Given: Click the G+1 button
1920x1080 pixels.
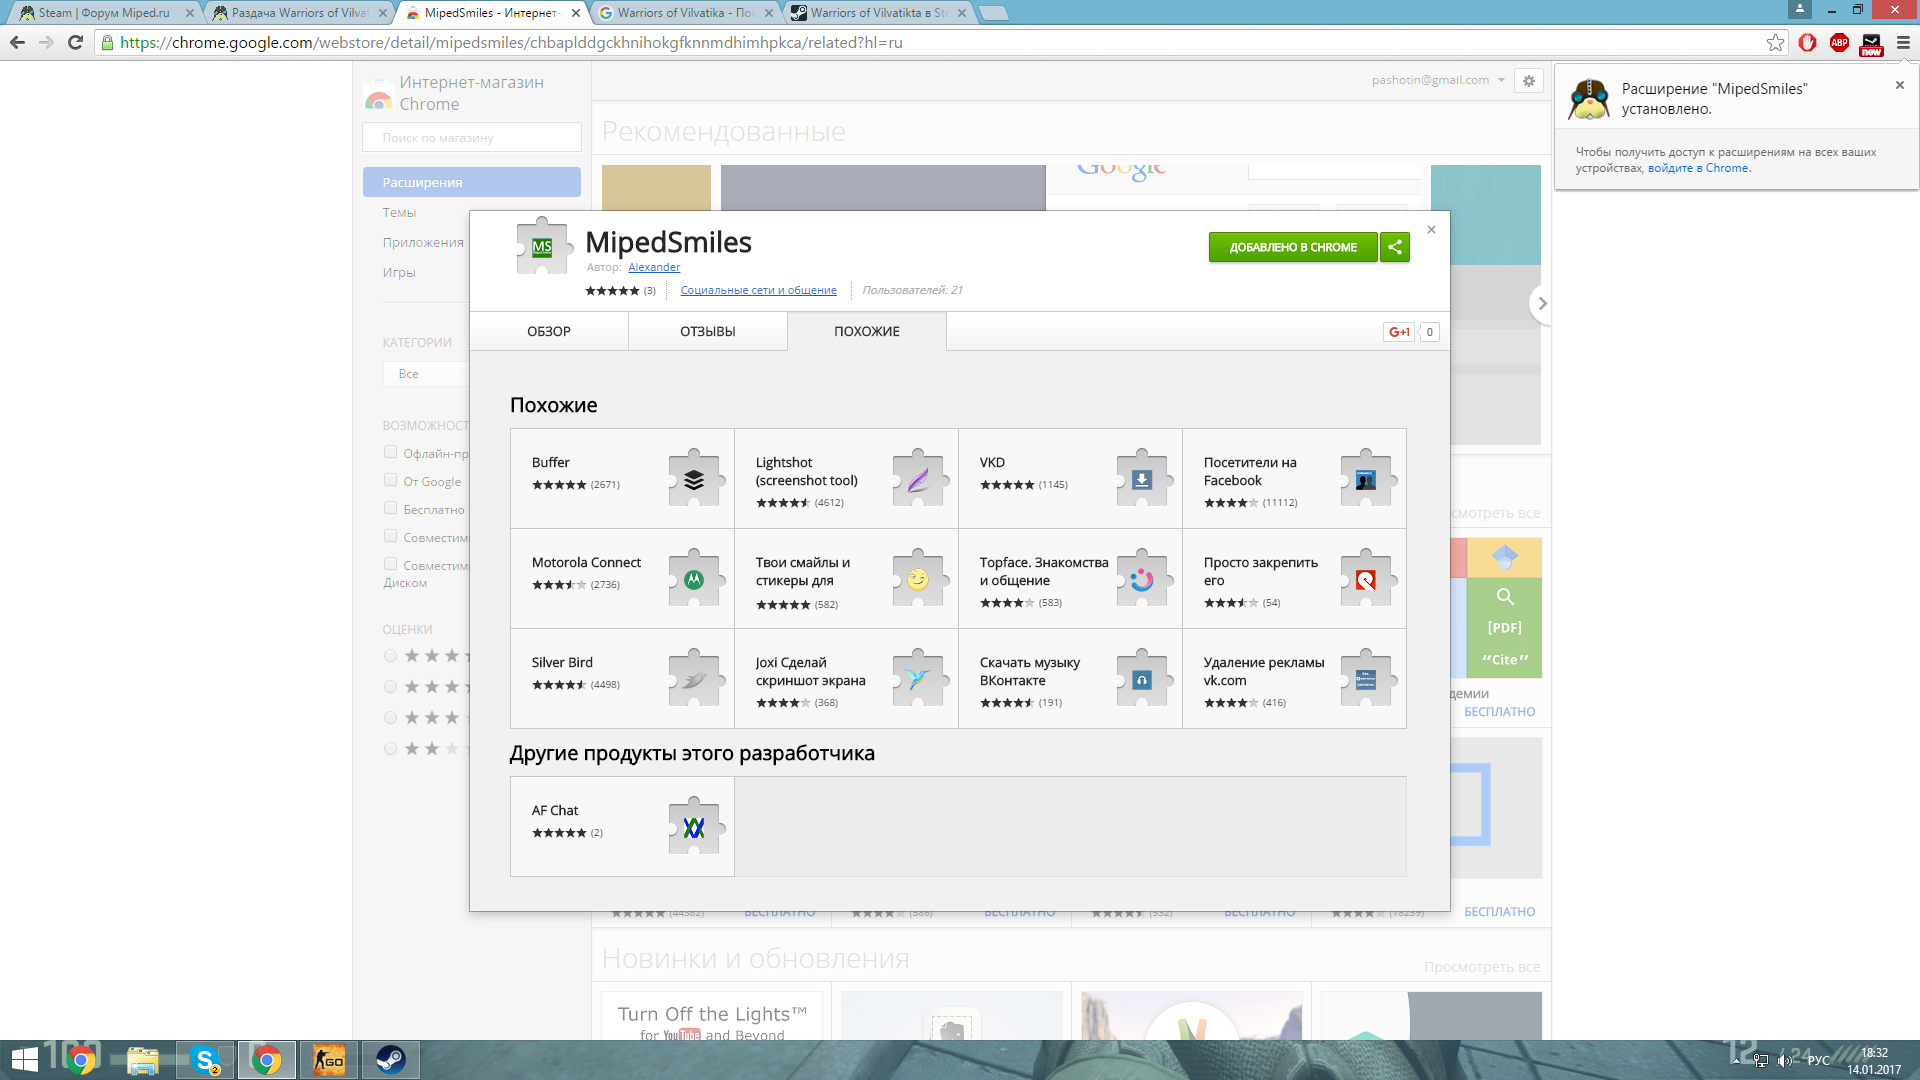Looking at the screenshot, I should point(1399,332).
